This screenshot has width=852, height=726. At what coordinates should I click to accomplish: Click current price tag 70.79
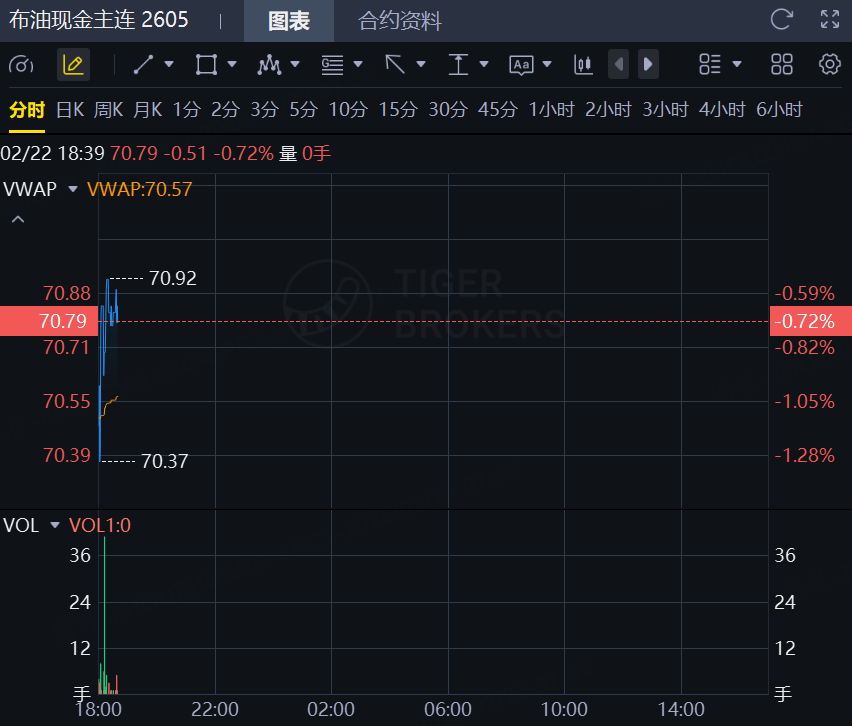pos(49,321)
